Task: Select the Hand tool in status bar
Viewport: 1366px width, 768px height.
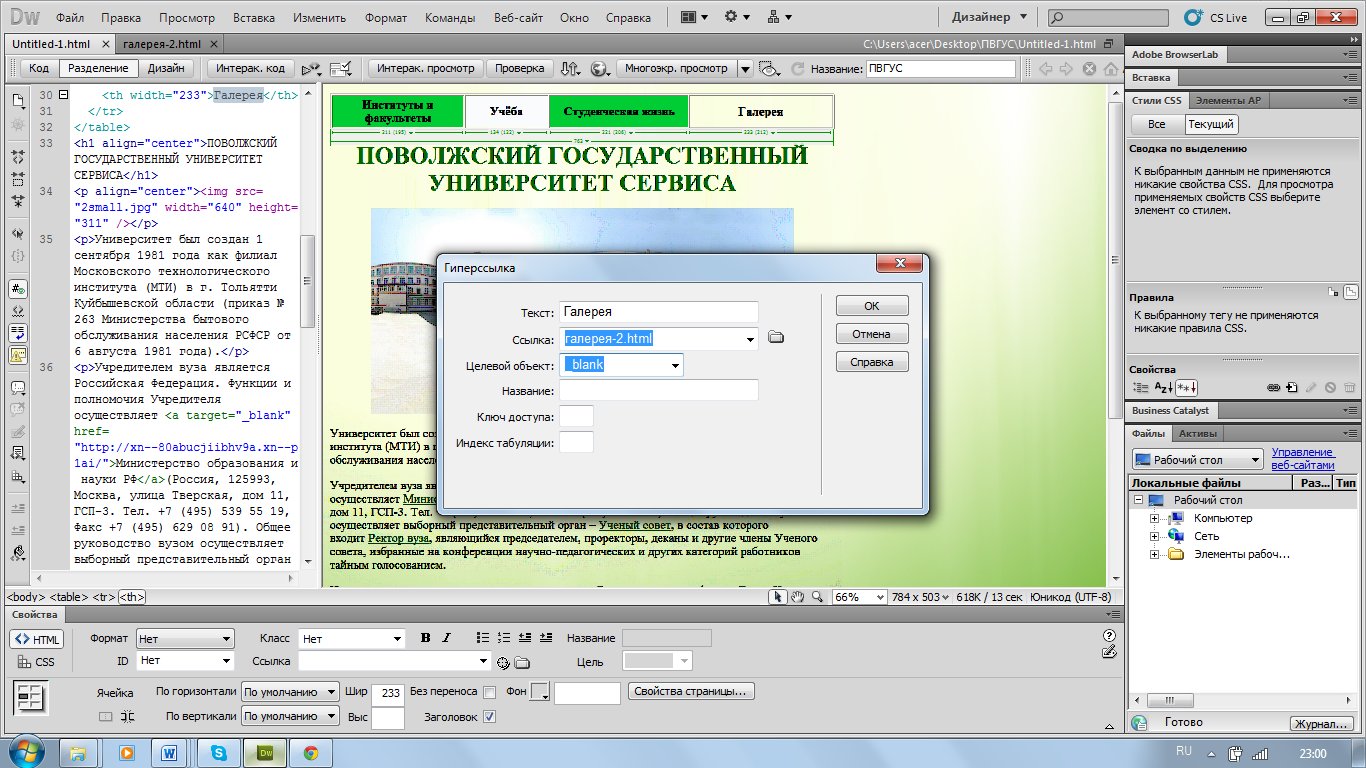Action: point(797,597)
